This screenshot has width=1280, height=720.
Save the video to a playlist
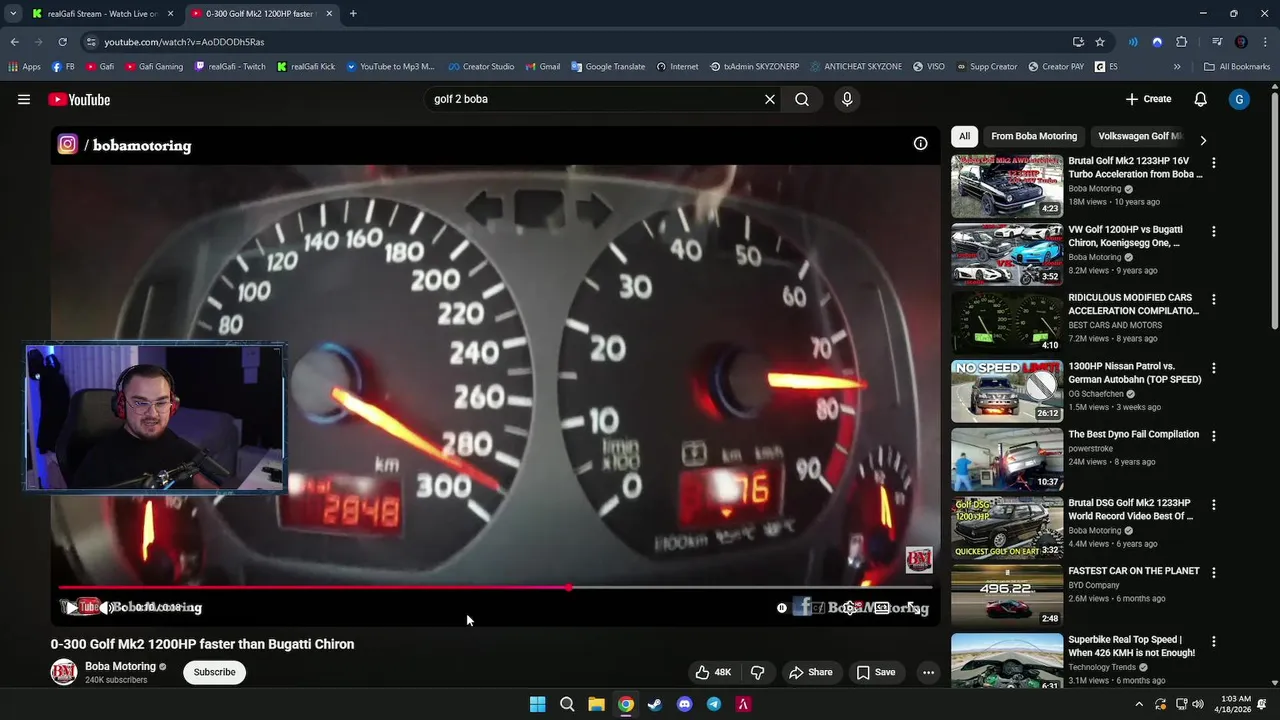tap(875, 672)
